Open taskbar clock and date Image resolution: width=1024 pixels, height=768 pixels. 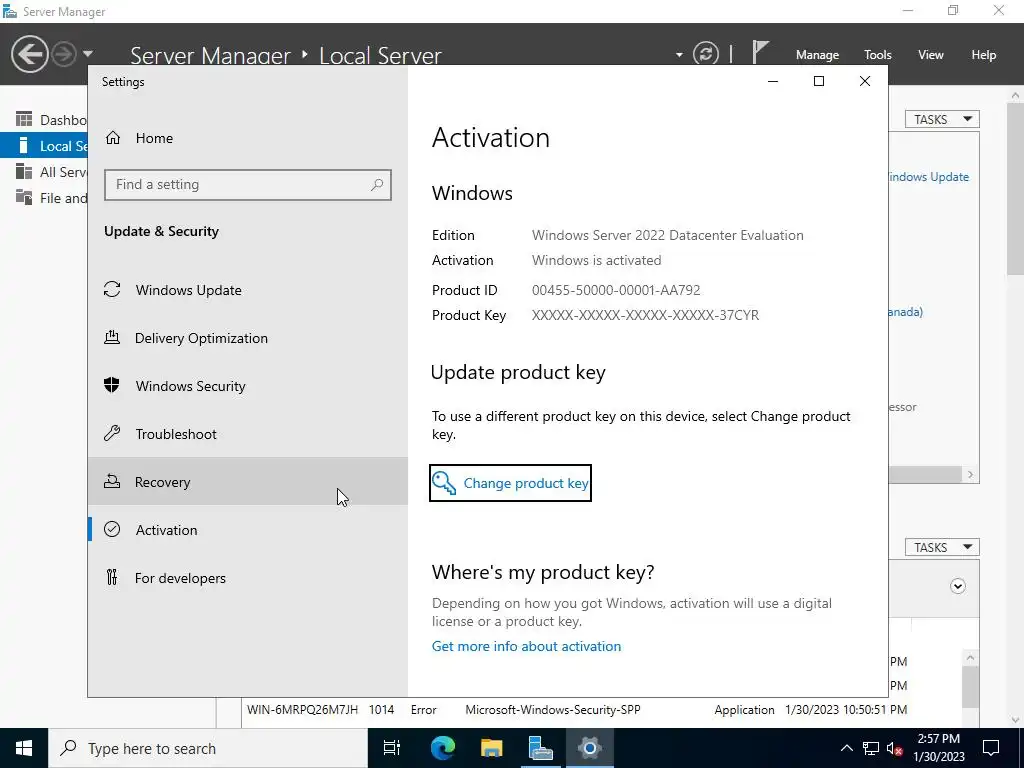coord(938,748)
